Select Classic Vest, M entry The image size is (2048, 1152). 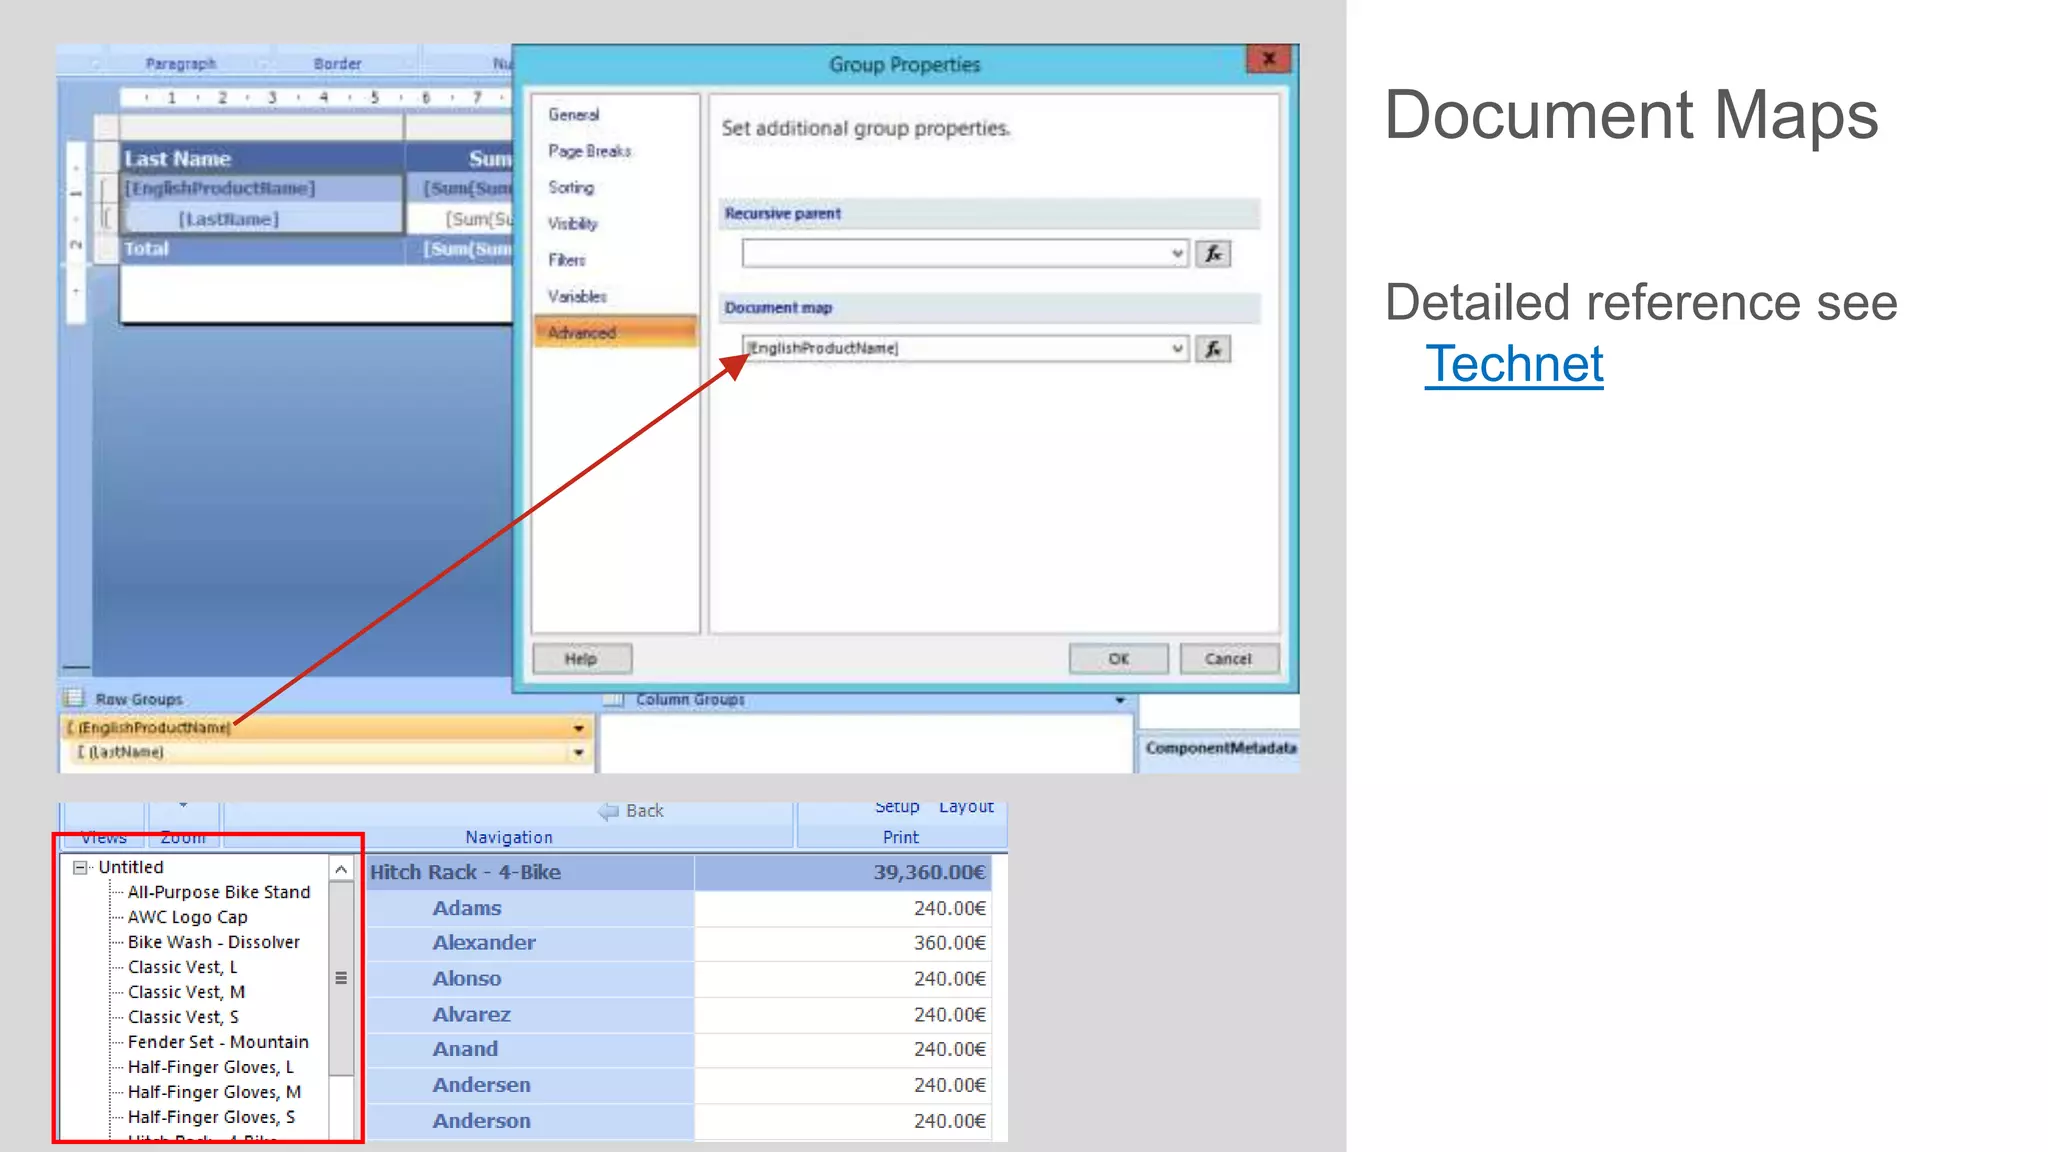pos(186,992)
